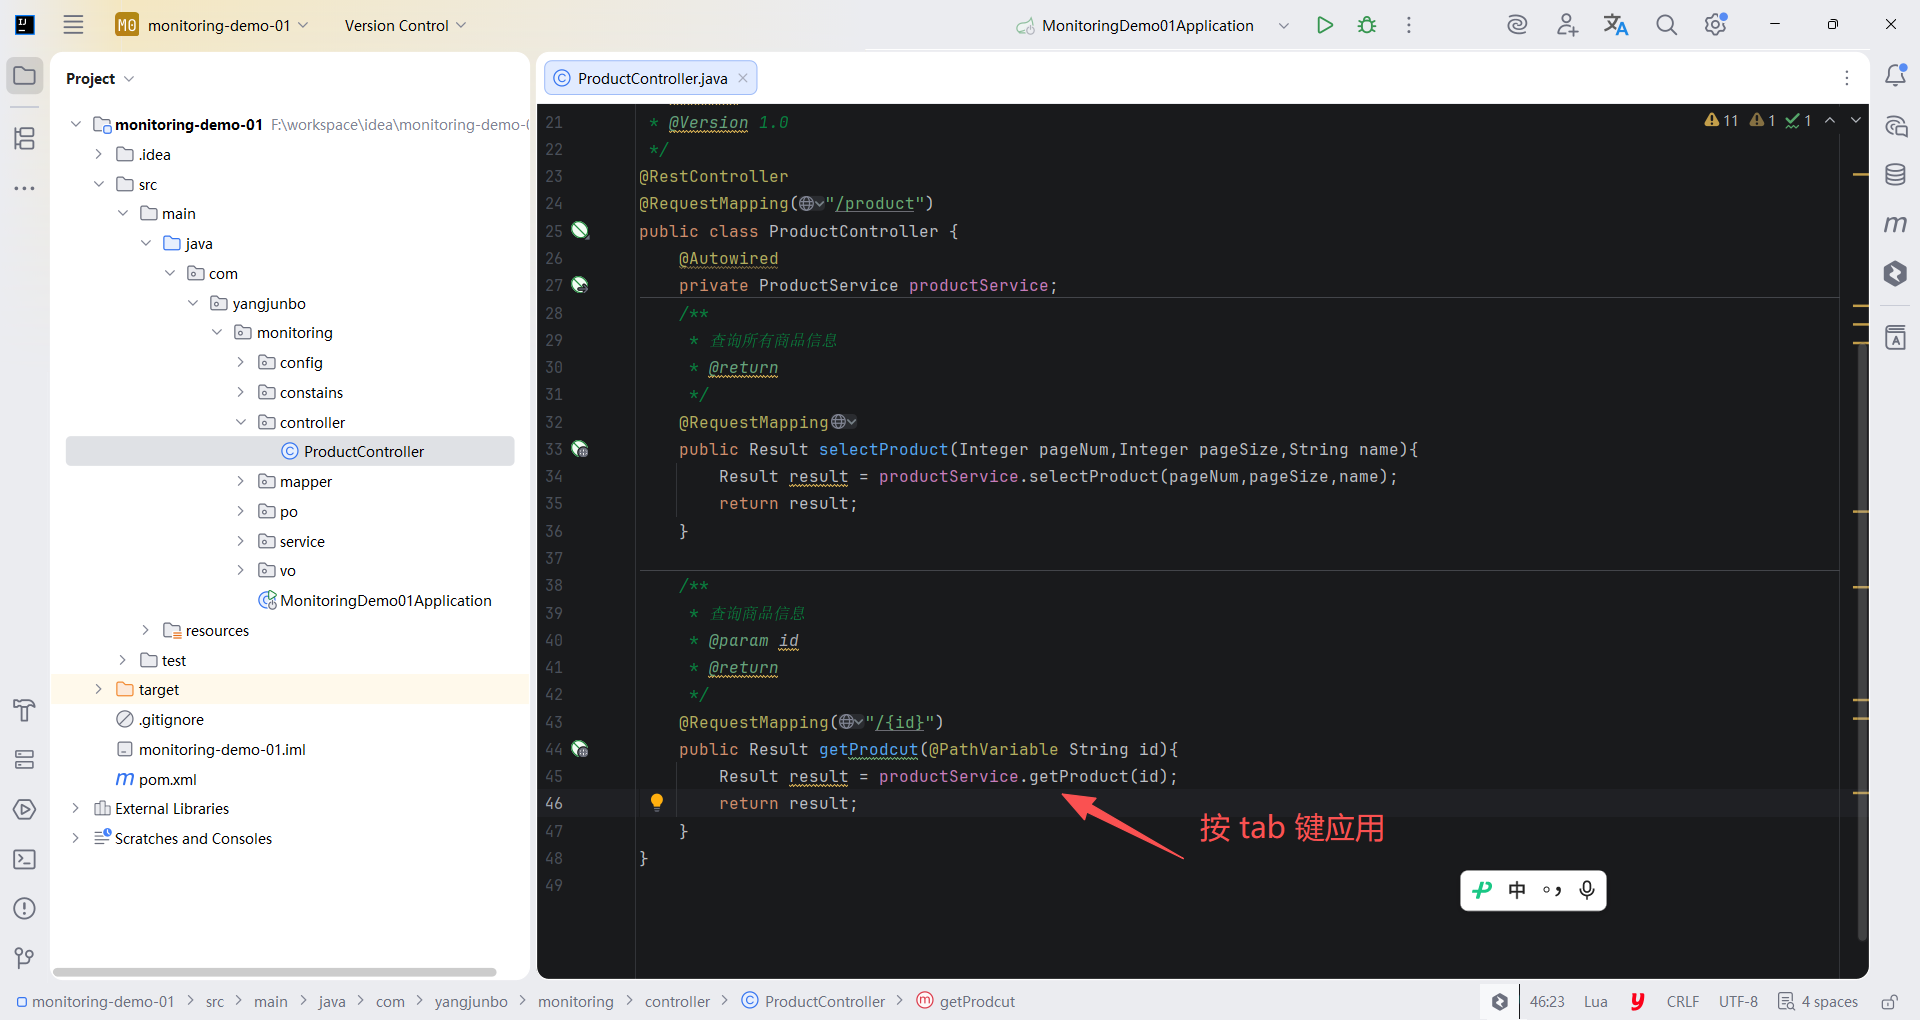Open the Terminal tool window icon
Image resolution: width=1920 pixels, height=1020 pixels.
(25, 859)
